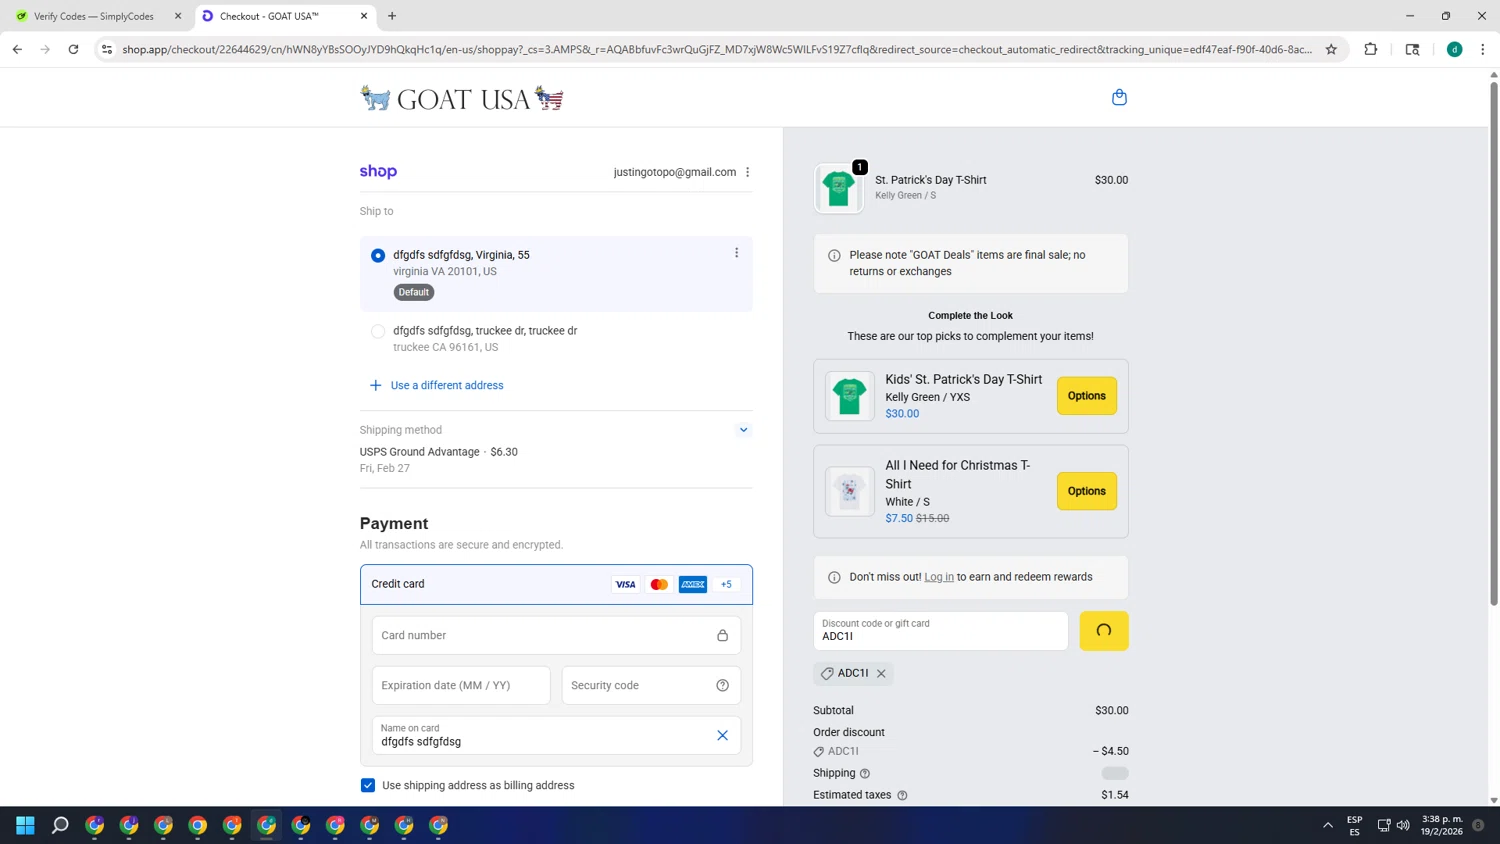1500x844 pixels.
Task: Click the Shop logo
Action: [x=378, y=171]
